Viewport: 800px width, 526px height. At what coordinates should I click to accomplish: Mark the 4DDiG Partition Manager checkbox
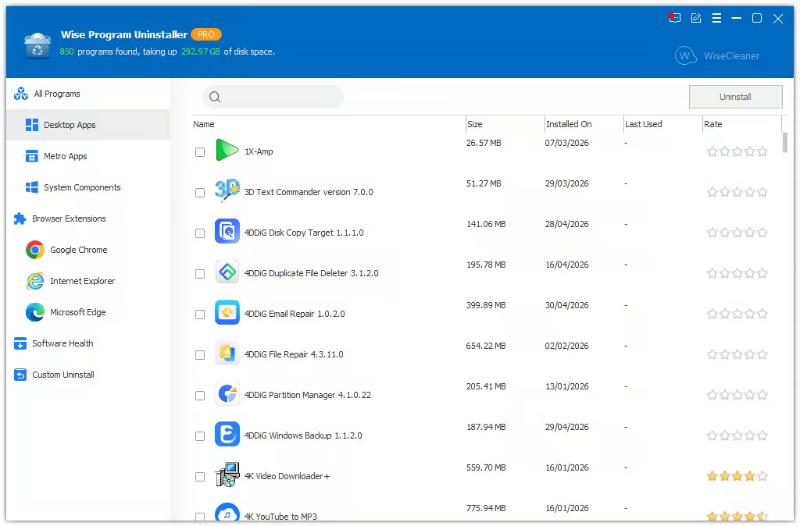(200, 395)
